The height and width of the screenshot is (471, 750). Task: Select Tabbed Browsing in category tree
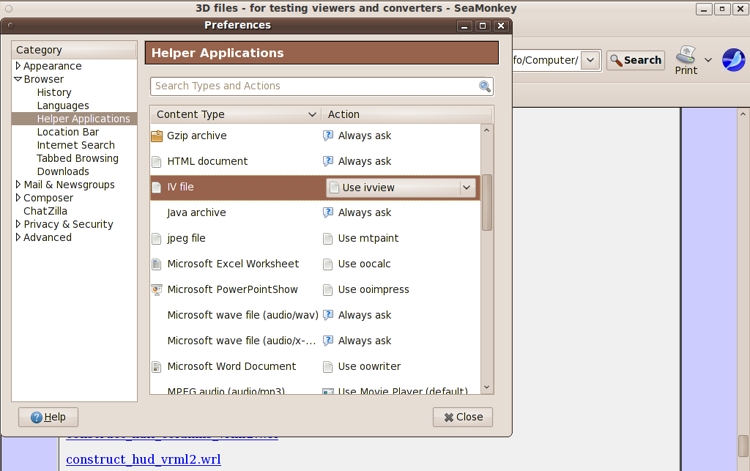pyautogui.click(x=77, y=158)
